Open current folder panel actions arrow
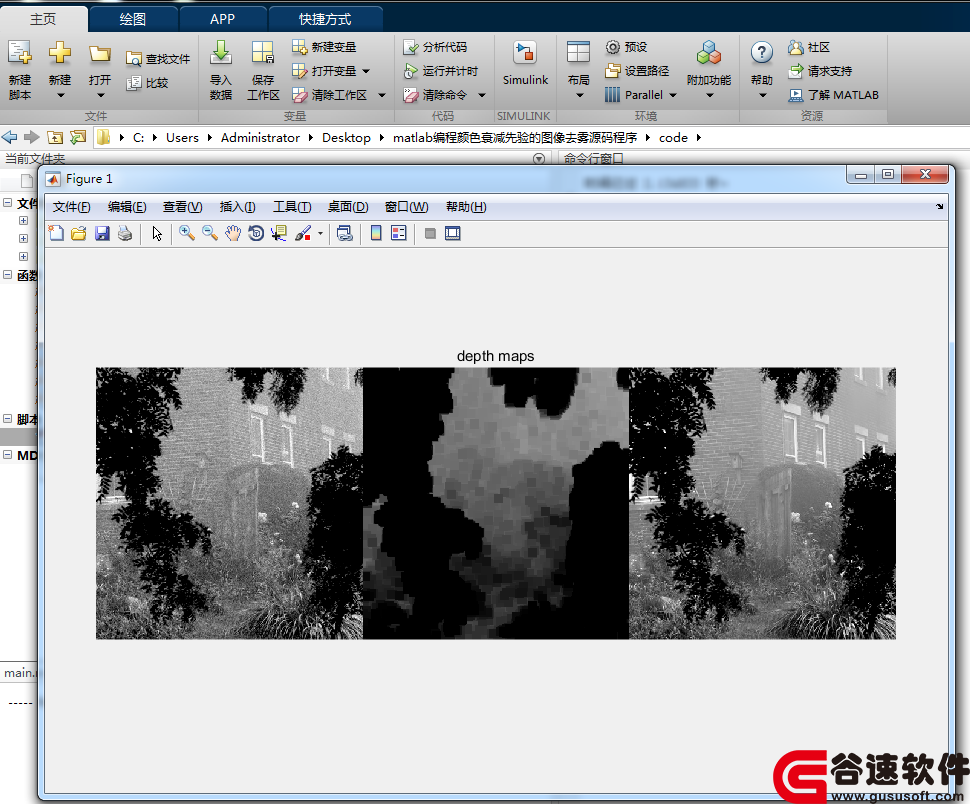 [x=539, y=159]
